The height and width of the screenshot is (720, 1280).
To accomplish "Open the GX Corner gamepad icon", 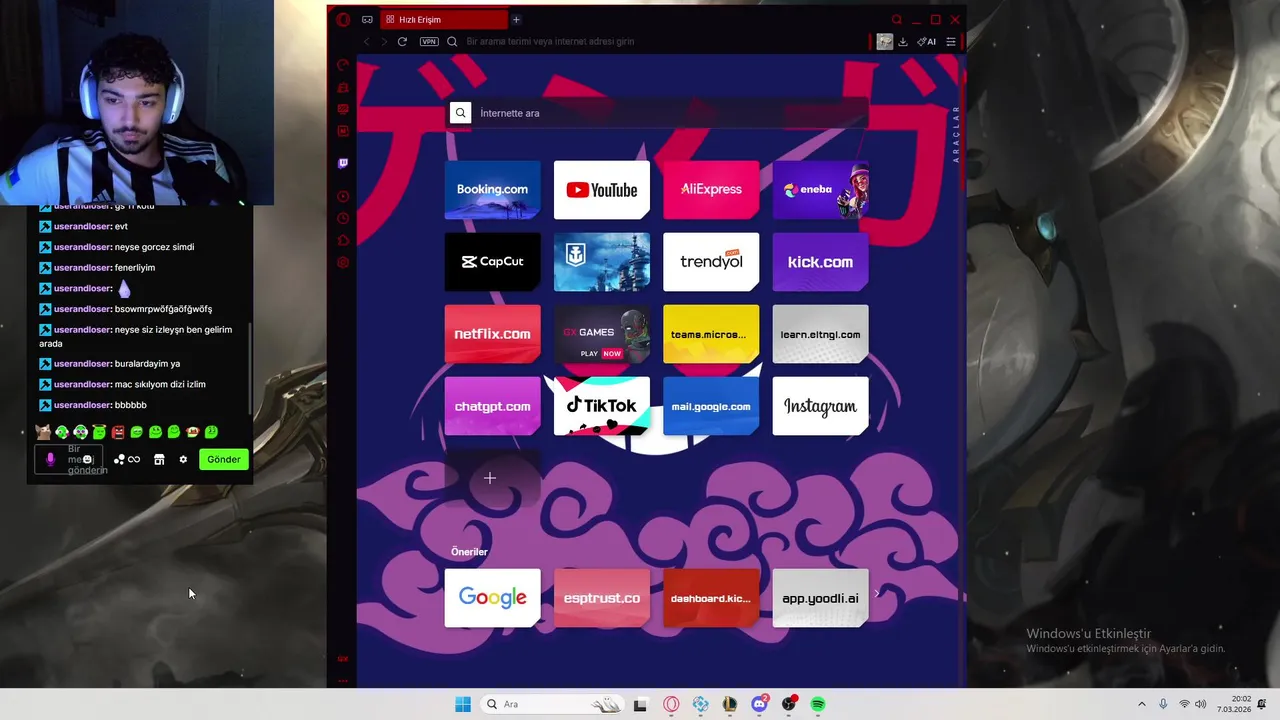I will click(x=367, y=19).
